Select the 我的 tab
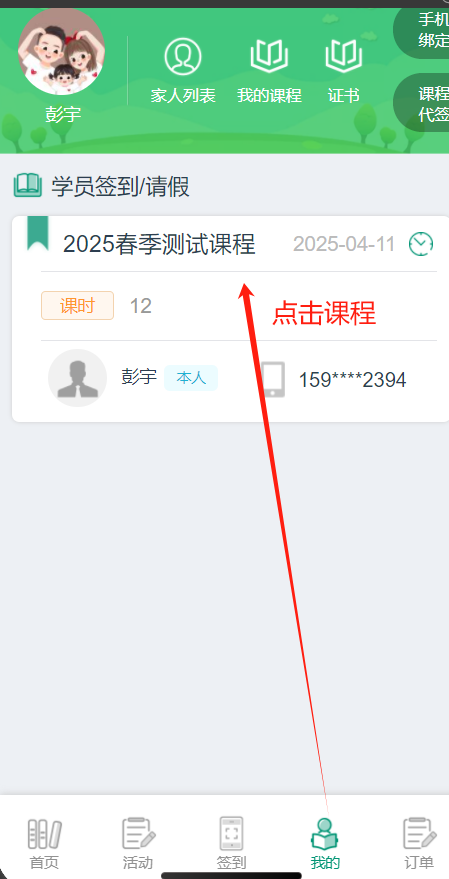The image size is (449, 879). pyautogui.click(x=325, y=843)
